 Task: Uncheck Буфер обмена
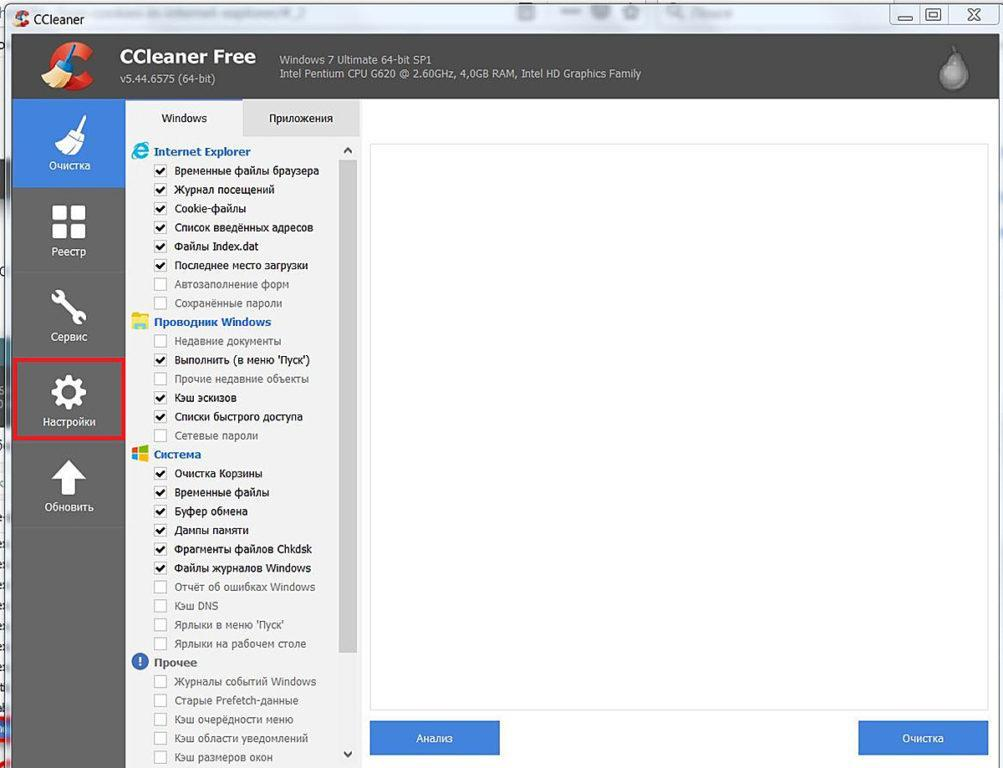click(x=161, y=512)
